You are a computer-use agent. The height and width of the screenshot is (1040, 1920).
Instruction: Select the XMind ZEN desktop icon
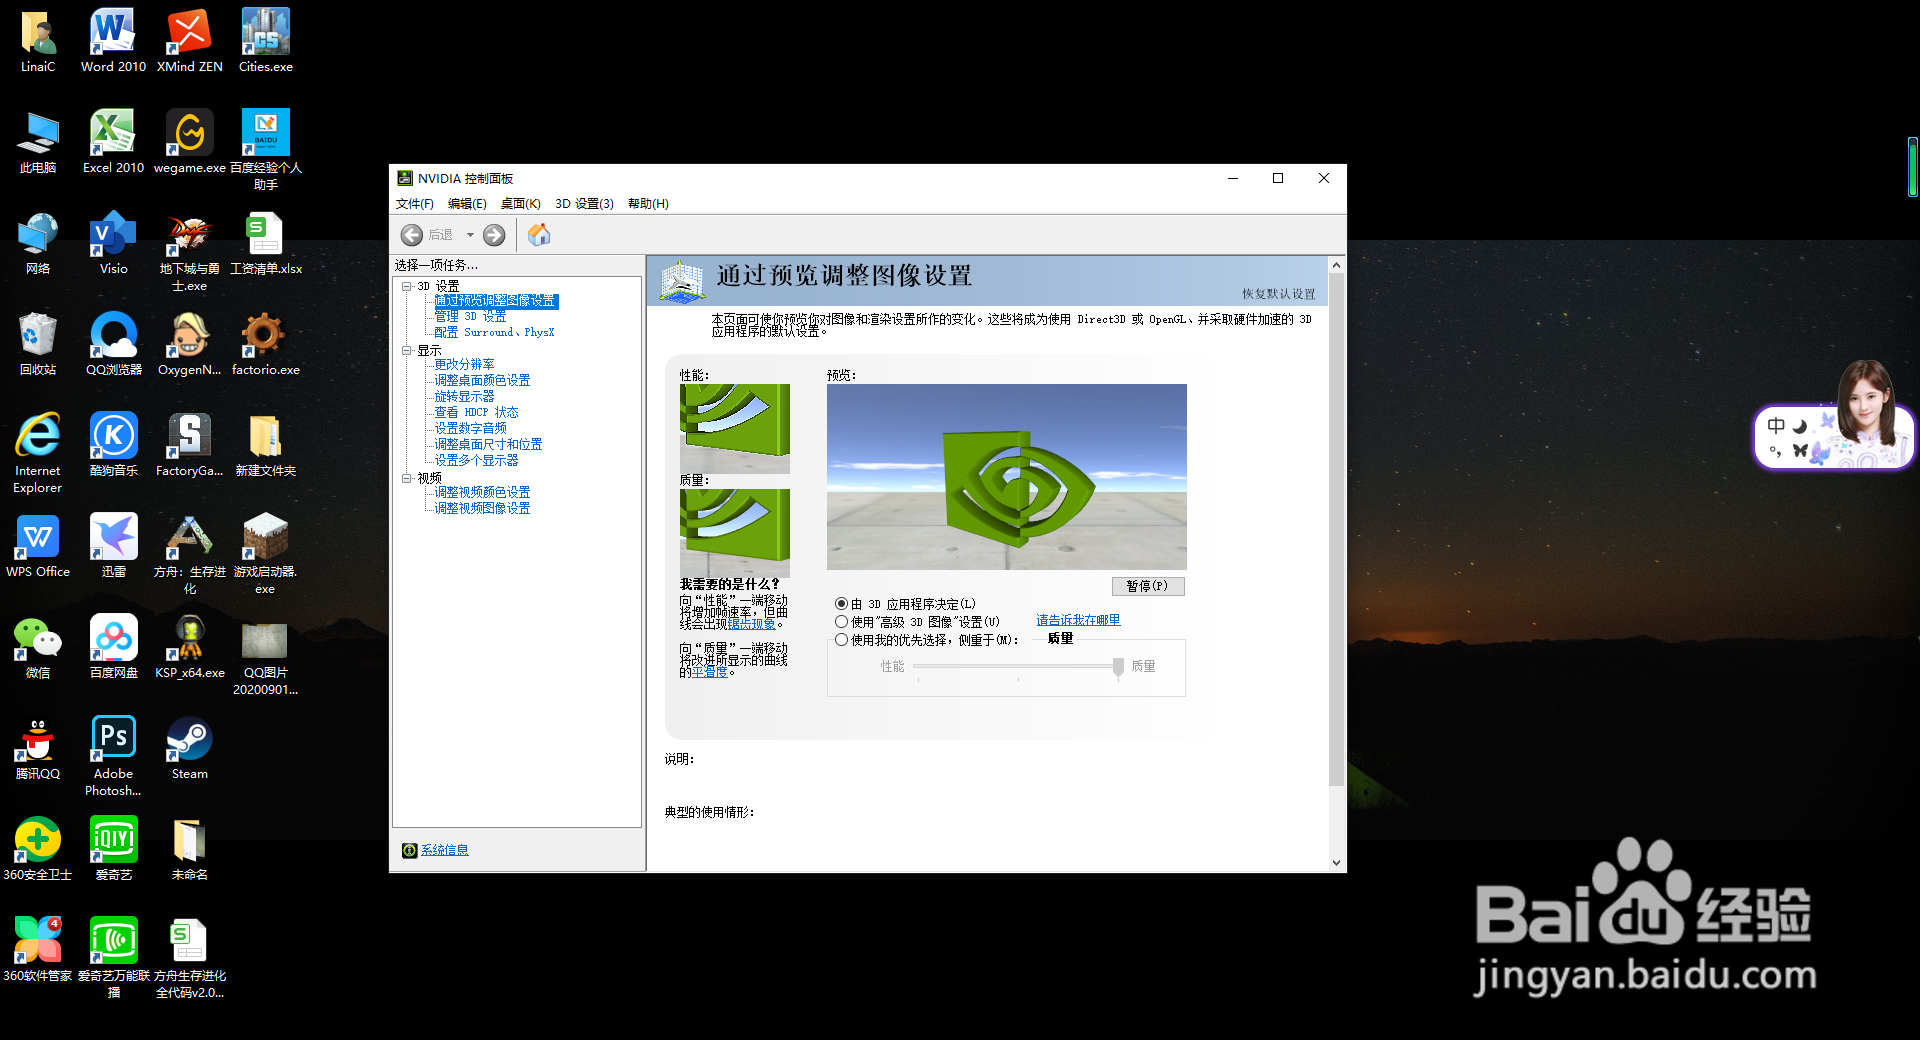(x=189, y=41)
